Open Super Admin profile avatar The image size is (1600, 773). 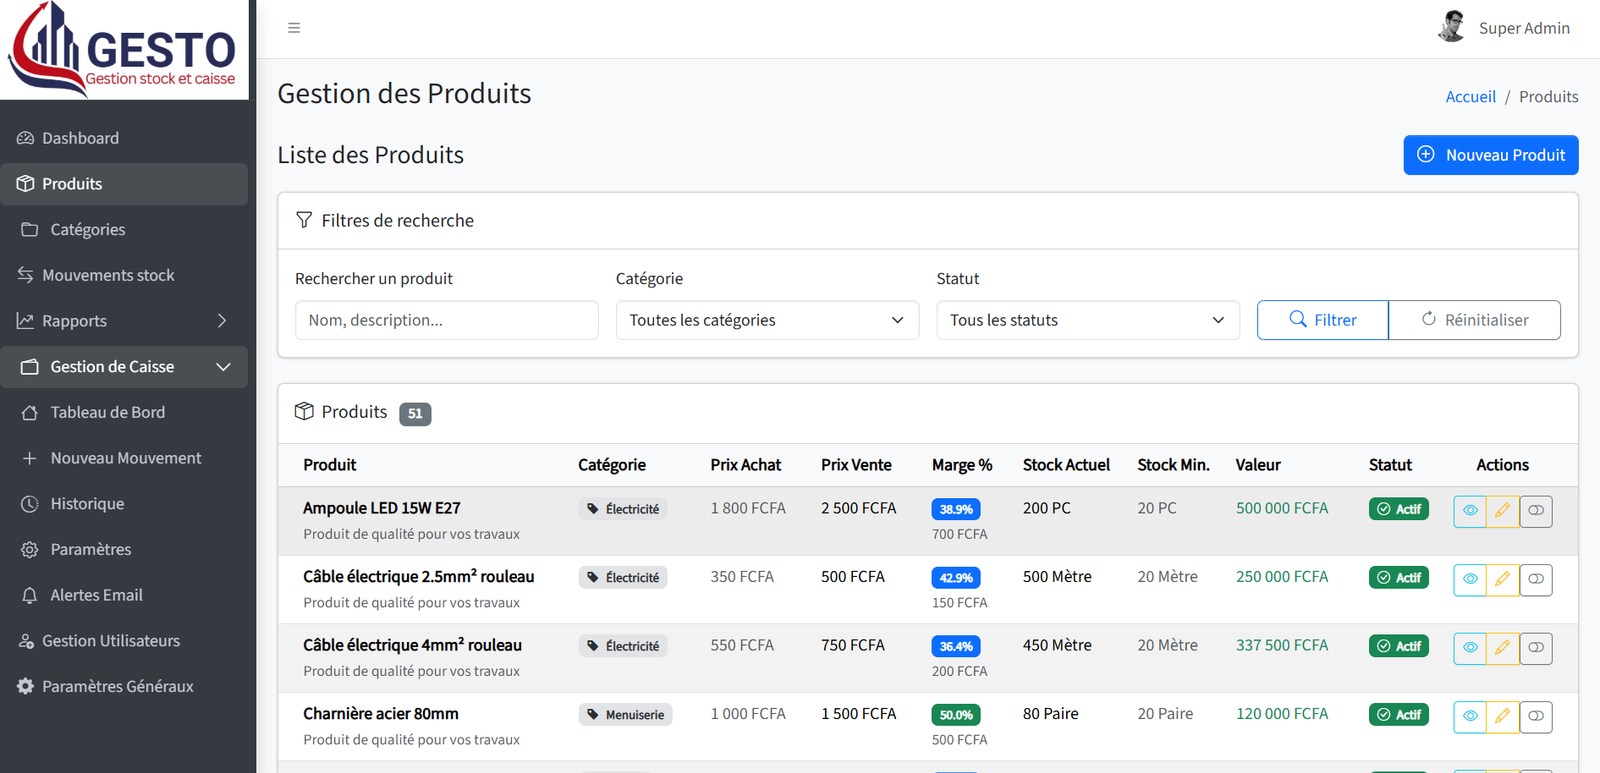click(1452, 27)
